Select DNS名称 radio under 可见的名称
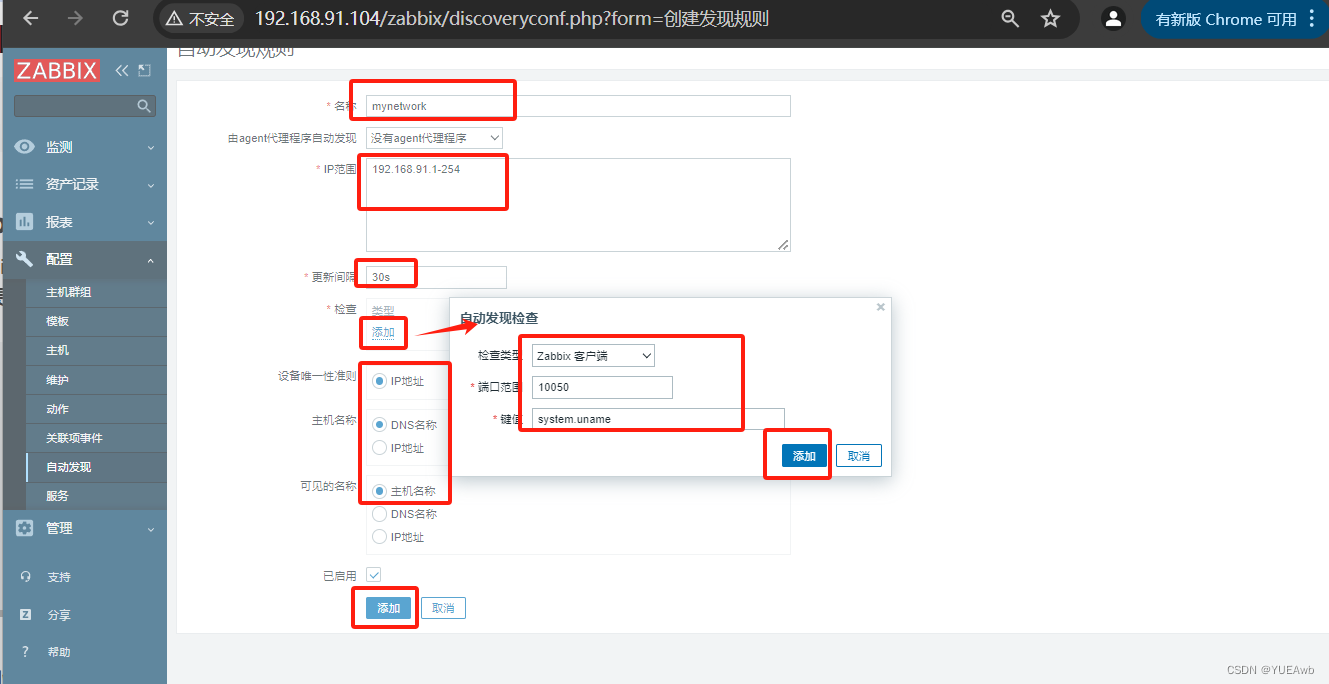The image size is (1329, 684). (x=379, y=514)
